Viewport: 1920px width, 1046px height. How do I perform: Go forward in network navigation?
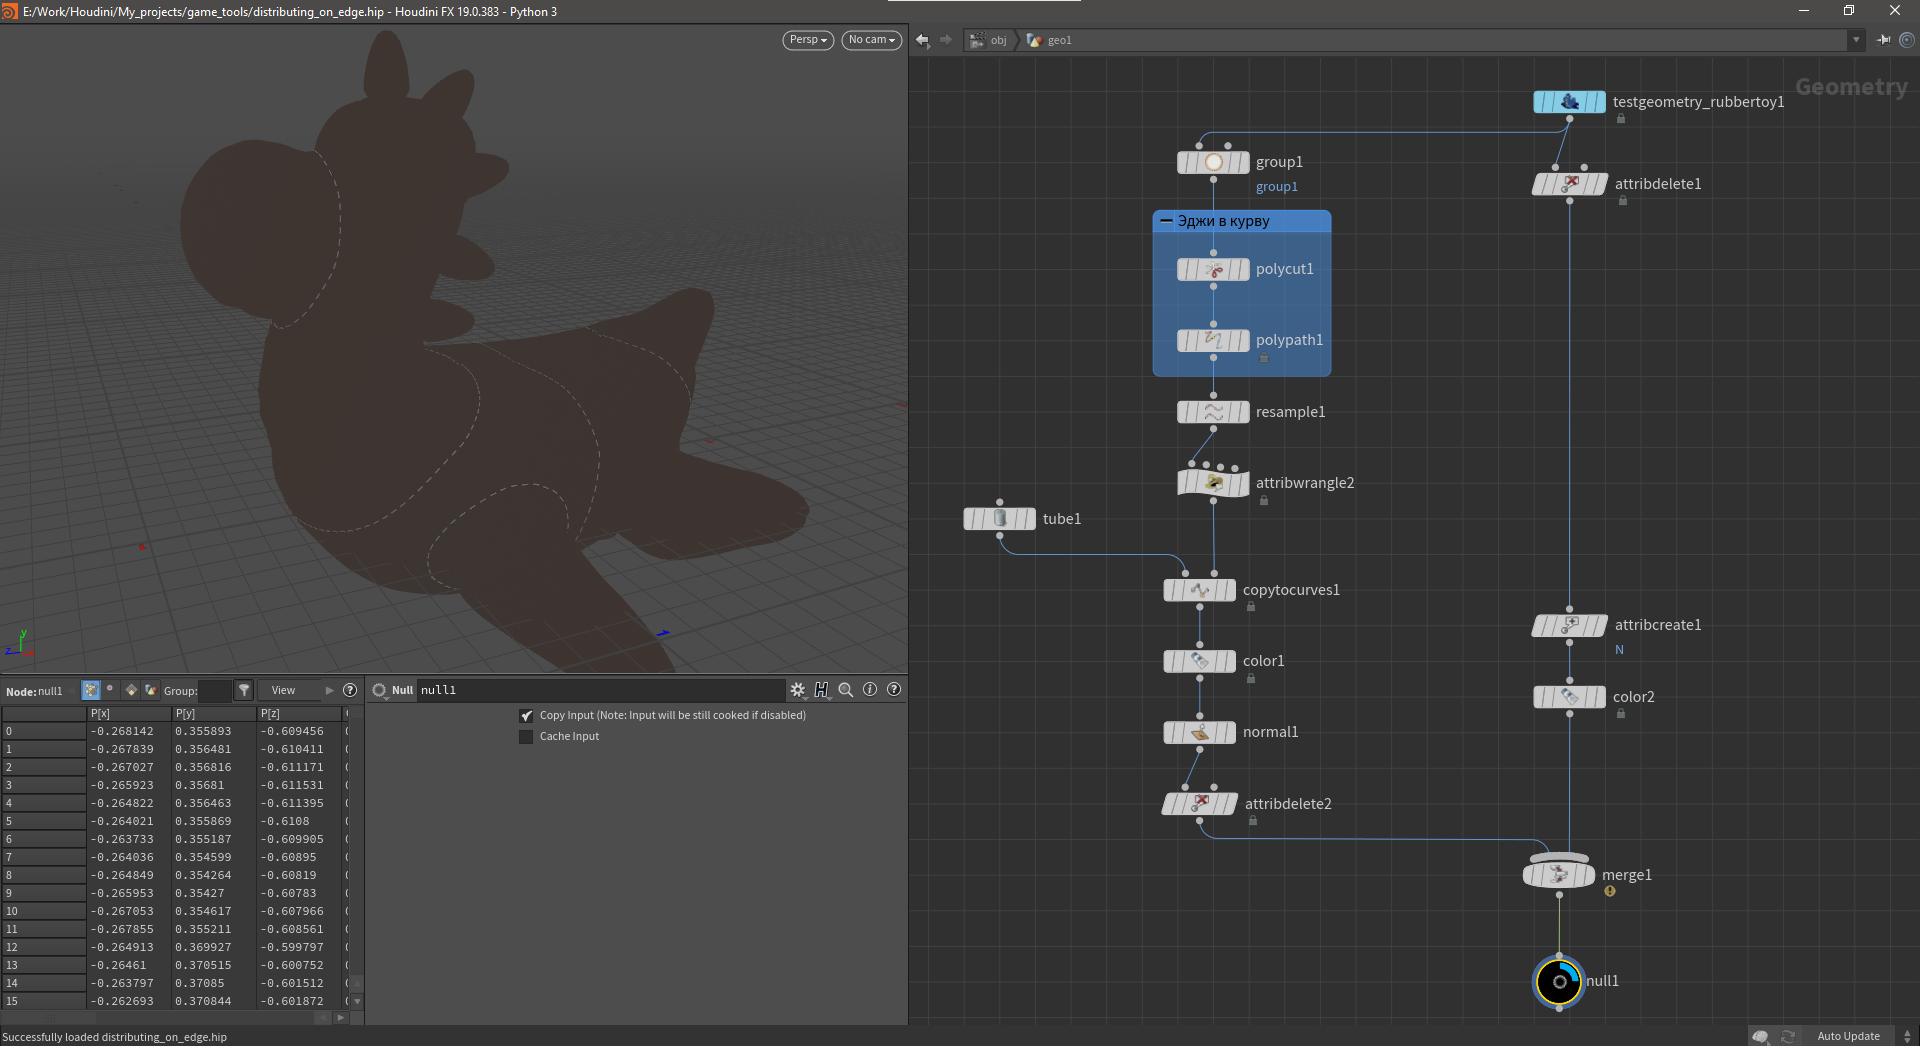tap(946, 40)
